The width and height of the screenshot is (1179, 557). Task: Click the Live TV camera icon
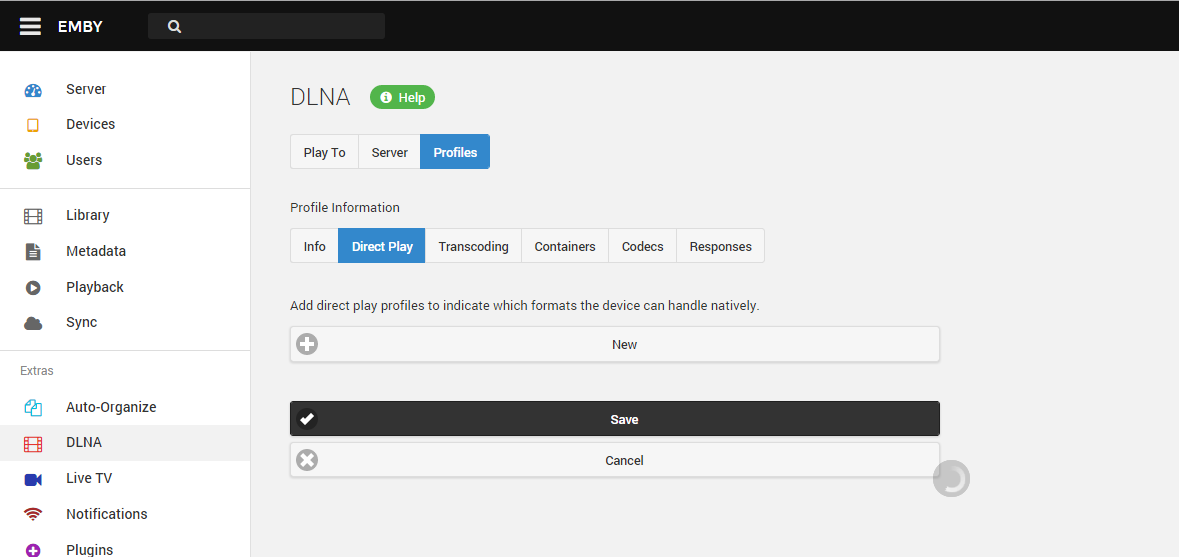33,480
